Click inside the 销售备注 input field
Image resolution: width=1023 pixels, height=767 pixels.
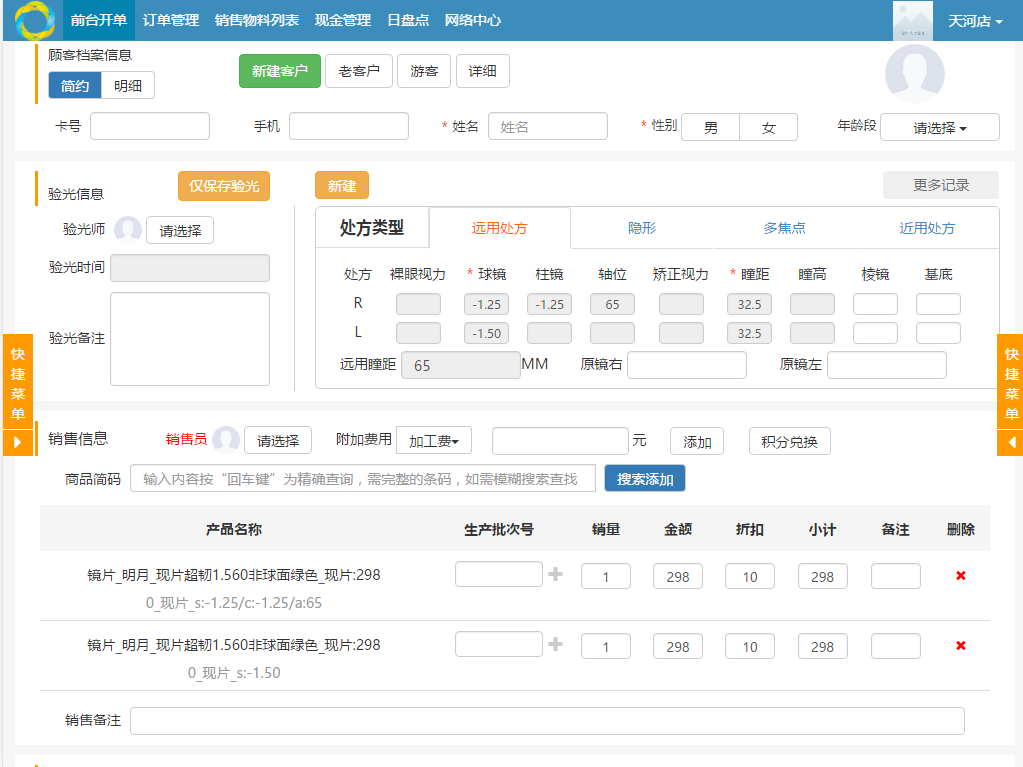[550, 721]
